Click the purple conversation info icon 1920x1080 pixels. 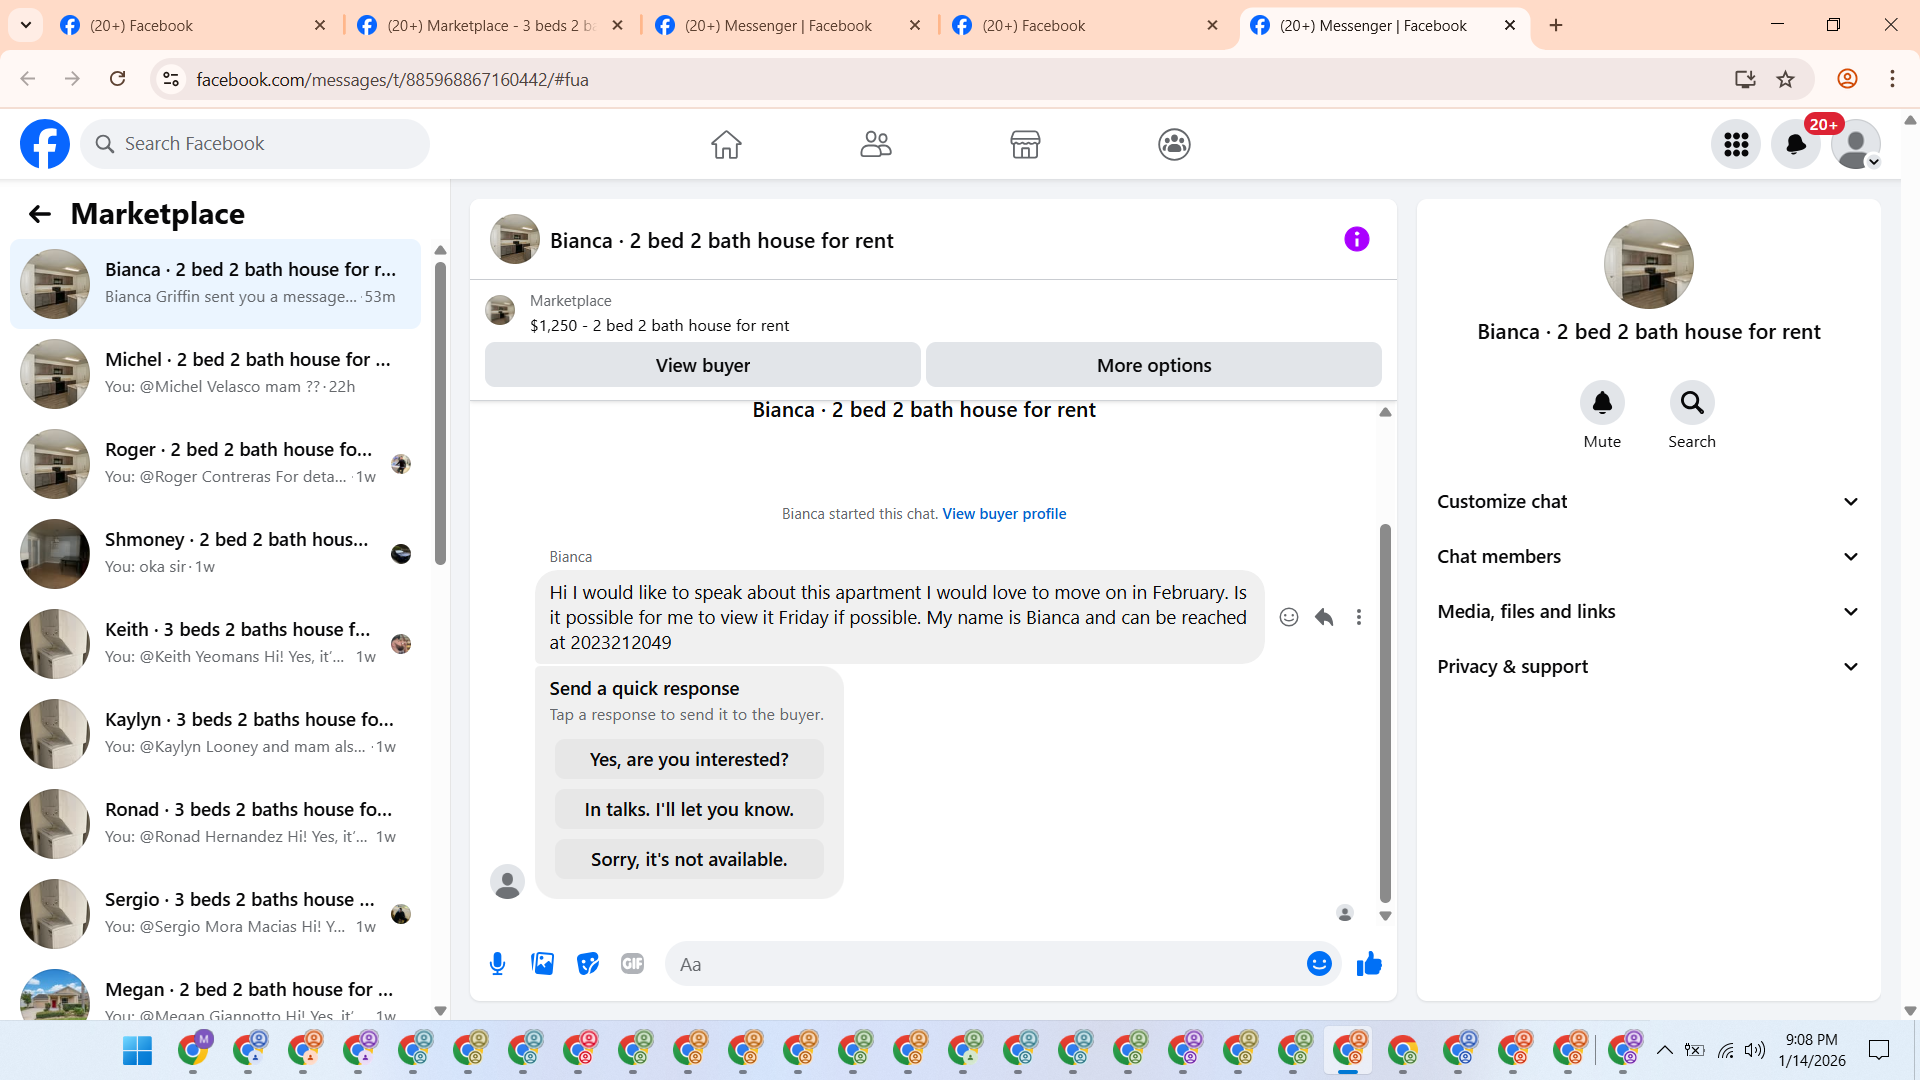coord(1356,239)
